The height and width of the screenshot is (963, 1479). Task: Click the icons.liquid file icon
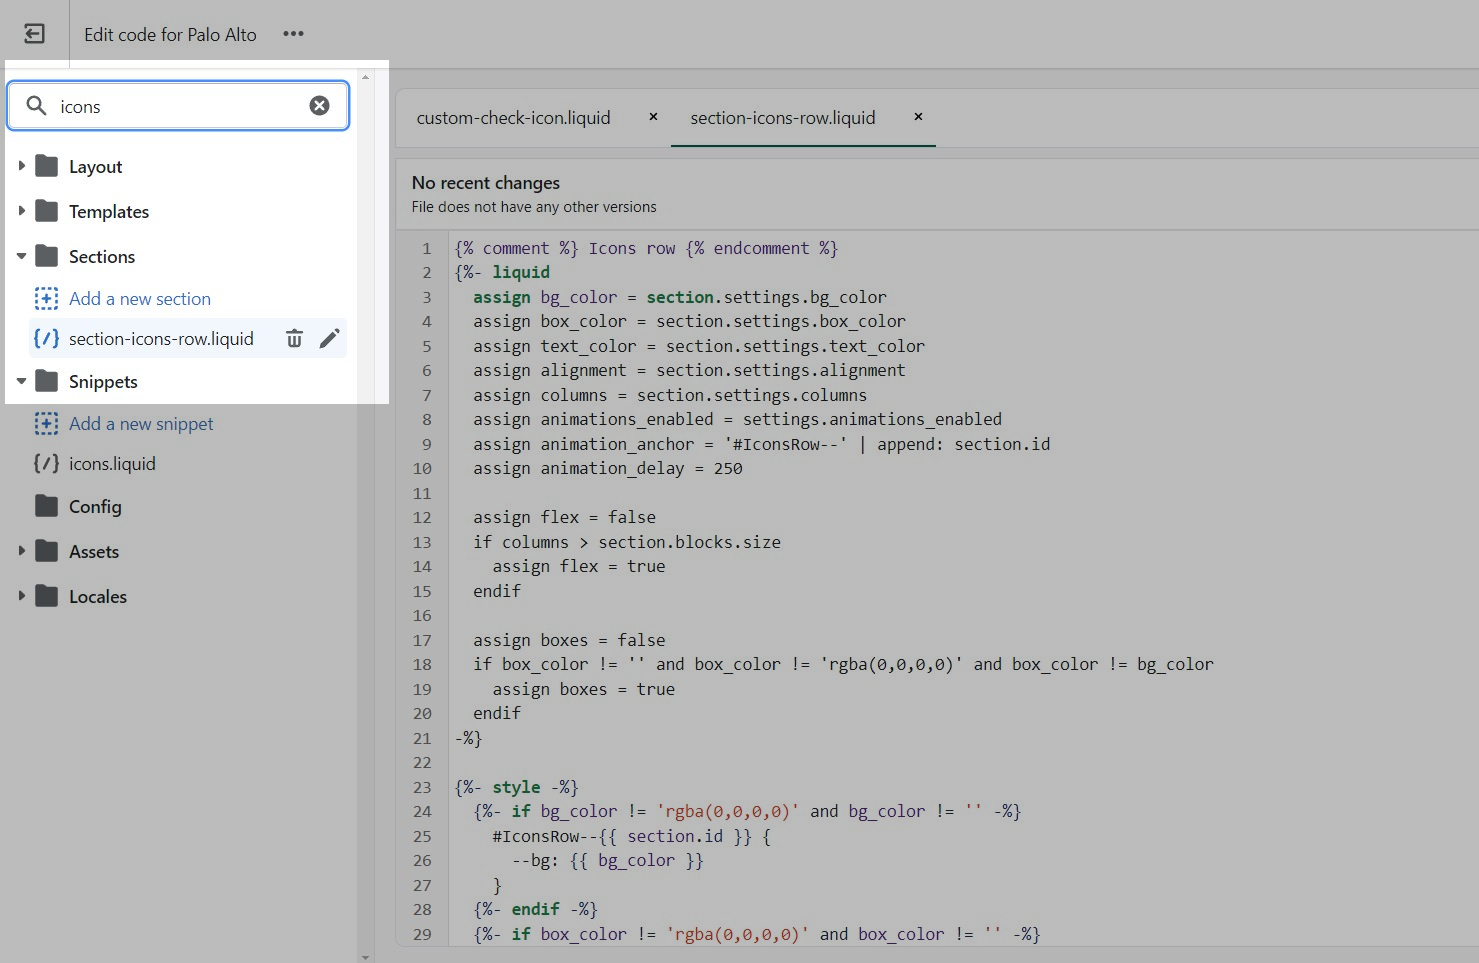coord(46,464)
